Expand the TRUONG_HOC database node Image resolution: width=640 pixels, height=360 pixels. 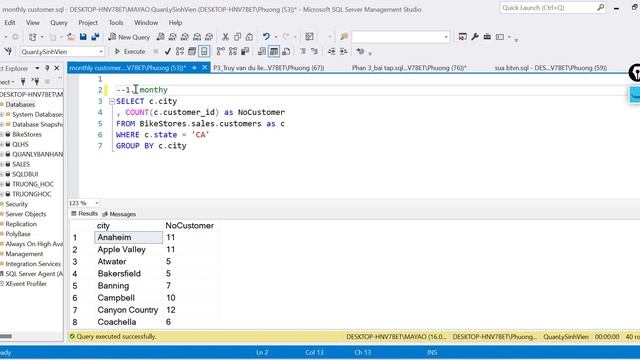2,184
